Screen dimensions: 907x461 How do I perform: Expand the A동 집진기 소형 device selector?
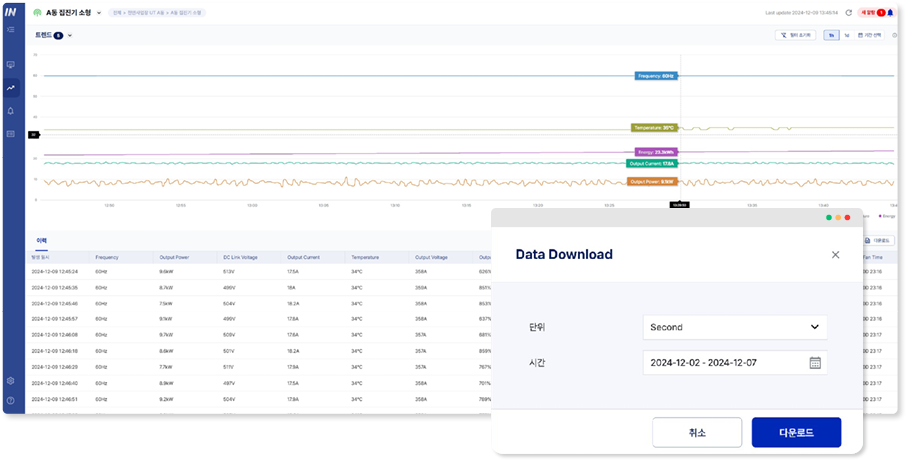click(x=99, y=13)
